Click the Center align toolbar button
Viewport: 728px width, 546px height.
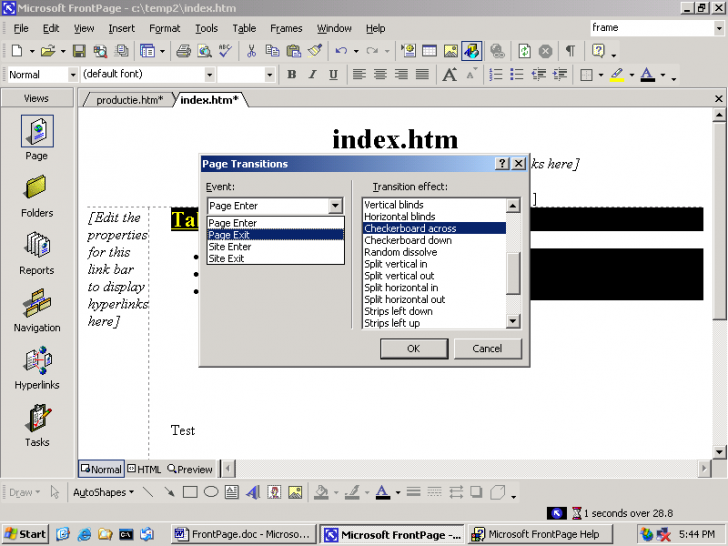tap(381, 75)
